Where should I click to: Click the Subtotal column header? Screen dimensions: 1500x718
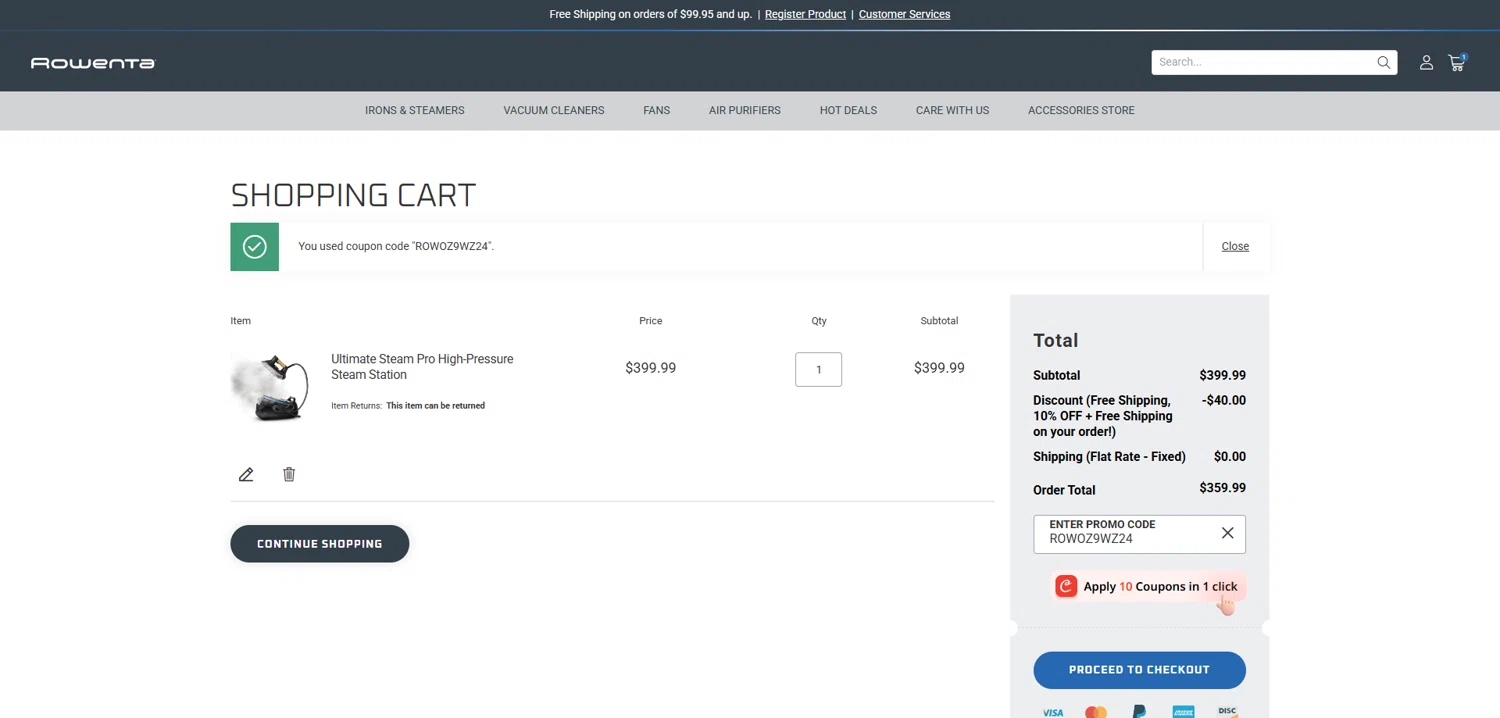939,321
